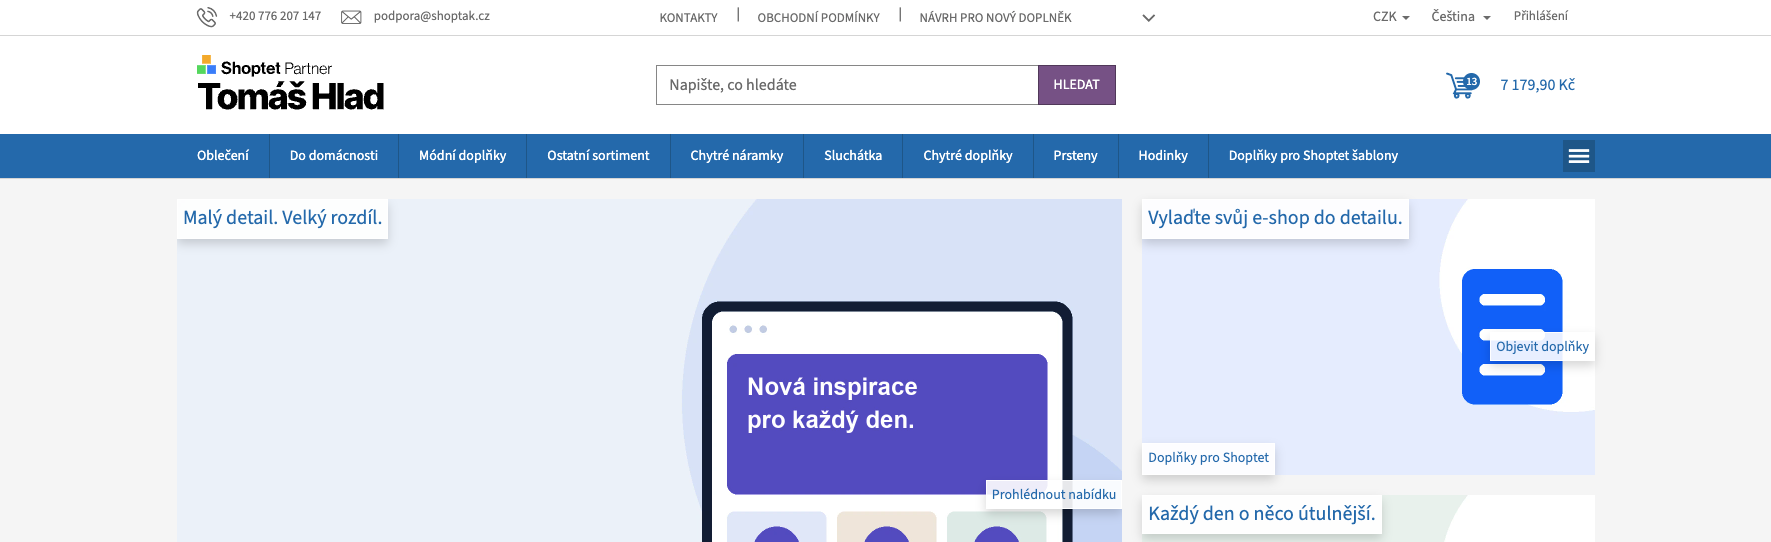Open the Oblečení category
The width and height of the screenshot is (1771, 542).
[223, 156]
